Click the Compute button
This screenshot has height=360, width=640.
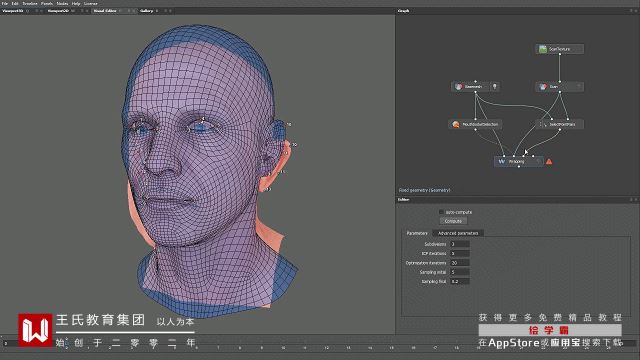[x=453, y=221]
